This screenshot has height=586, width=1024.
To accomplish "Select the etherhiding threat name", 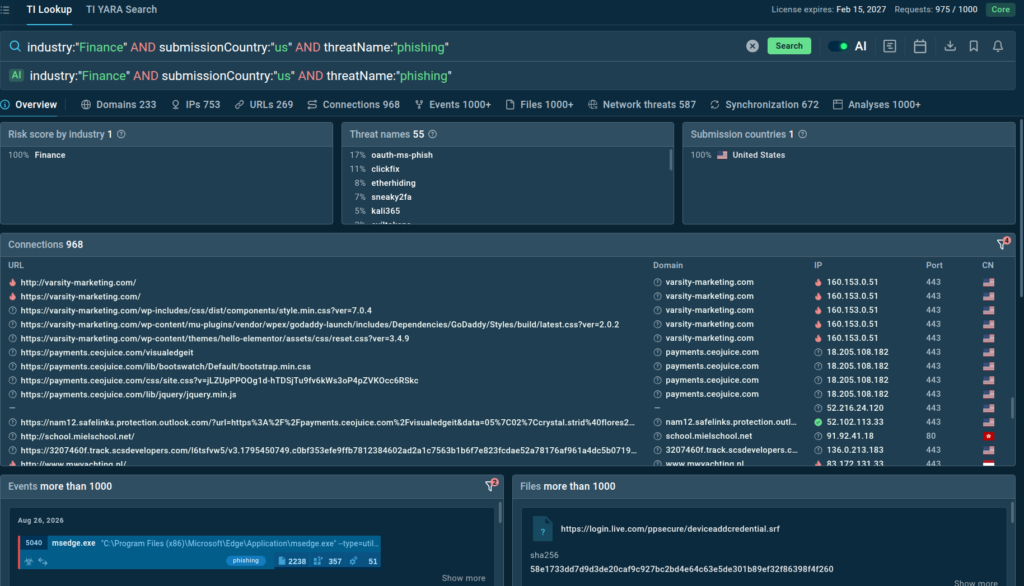I will coord(393,183).
